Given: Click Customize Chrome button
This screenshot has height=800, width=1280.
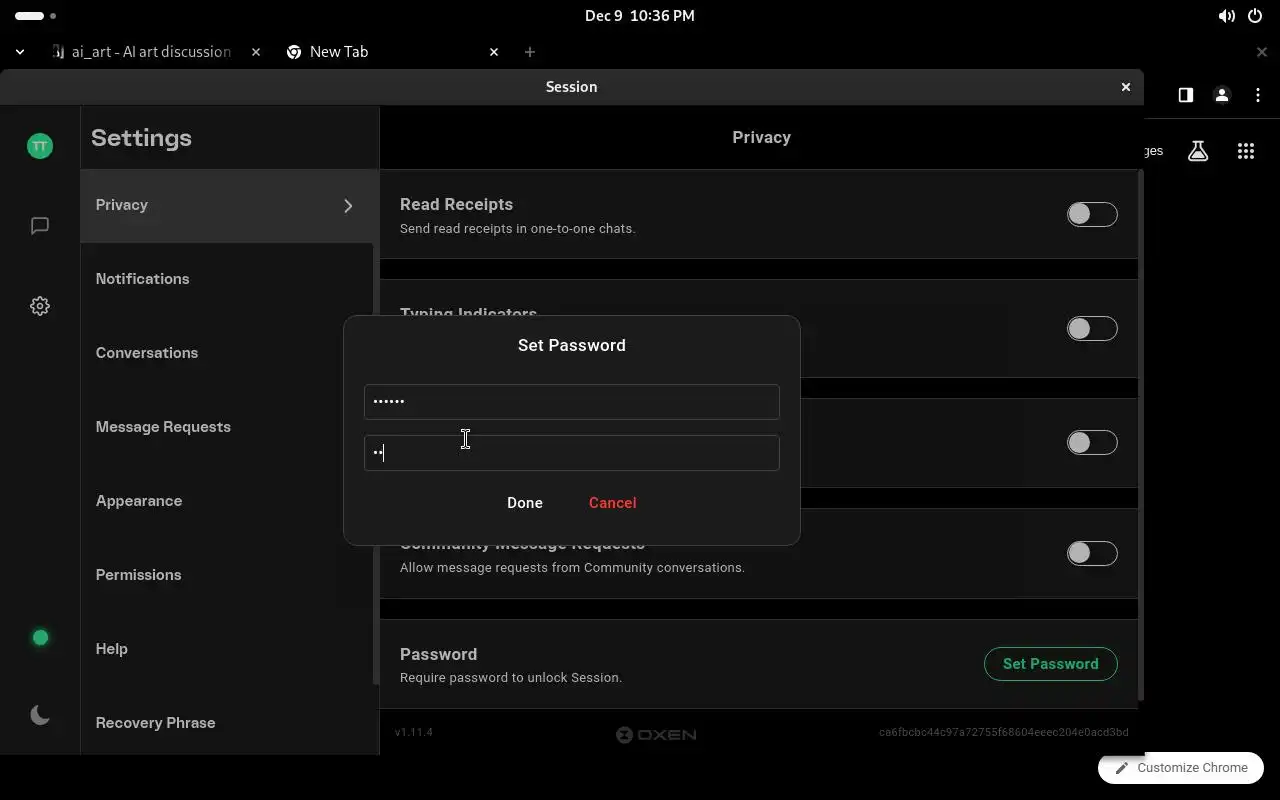Looking at the screenshot, I should click(x=1181, y=768).
